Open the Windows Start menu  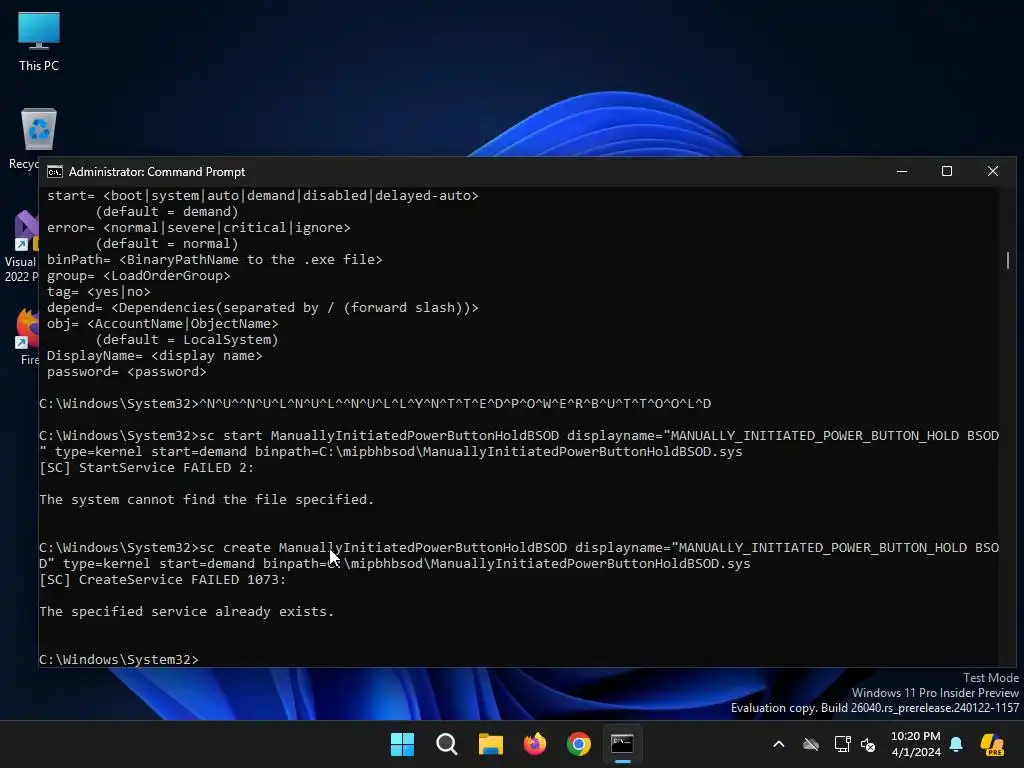(402, 744)
